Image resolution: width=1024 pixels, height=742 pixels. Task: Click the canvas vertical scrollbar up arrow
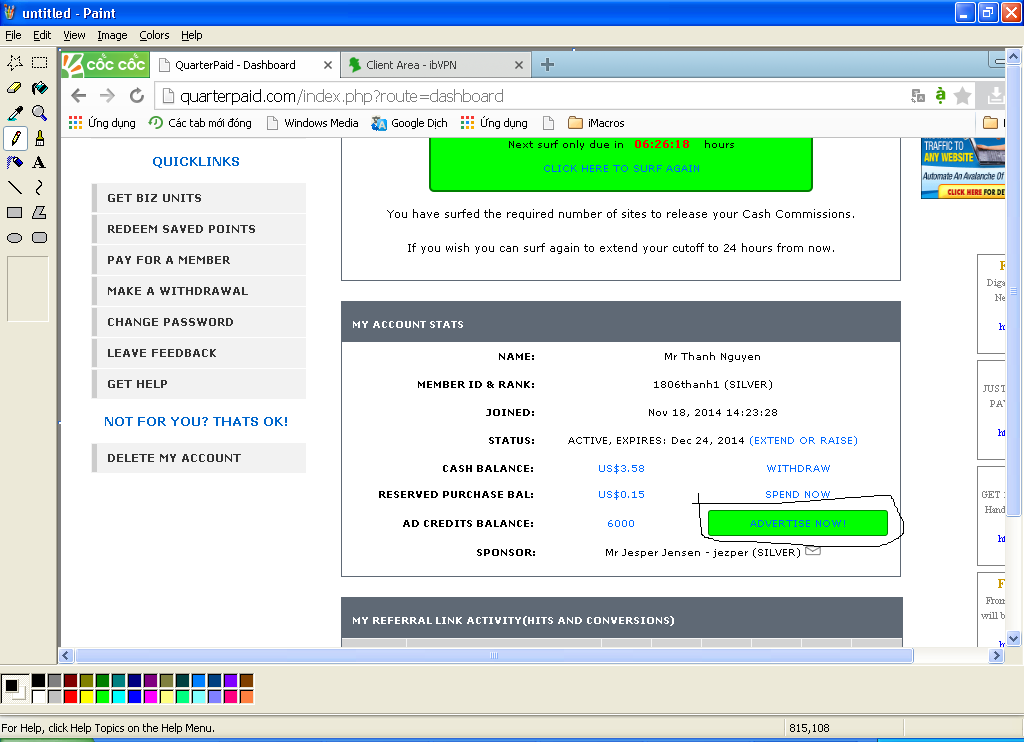pos(1014,56)
